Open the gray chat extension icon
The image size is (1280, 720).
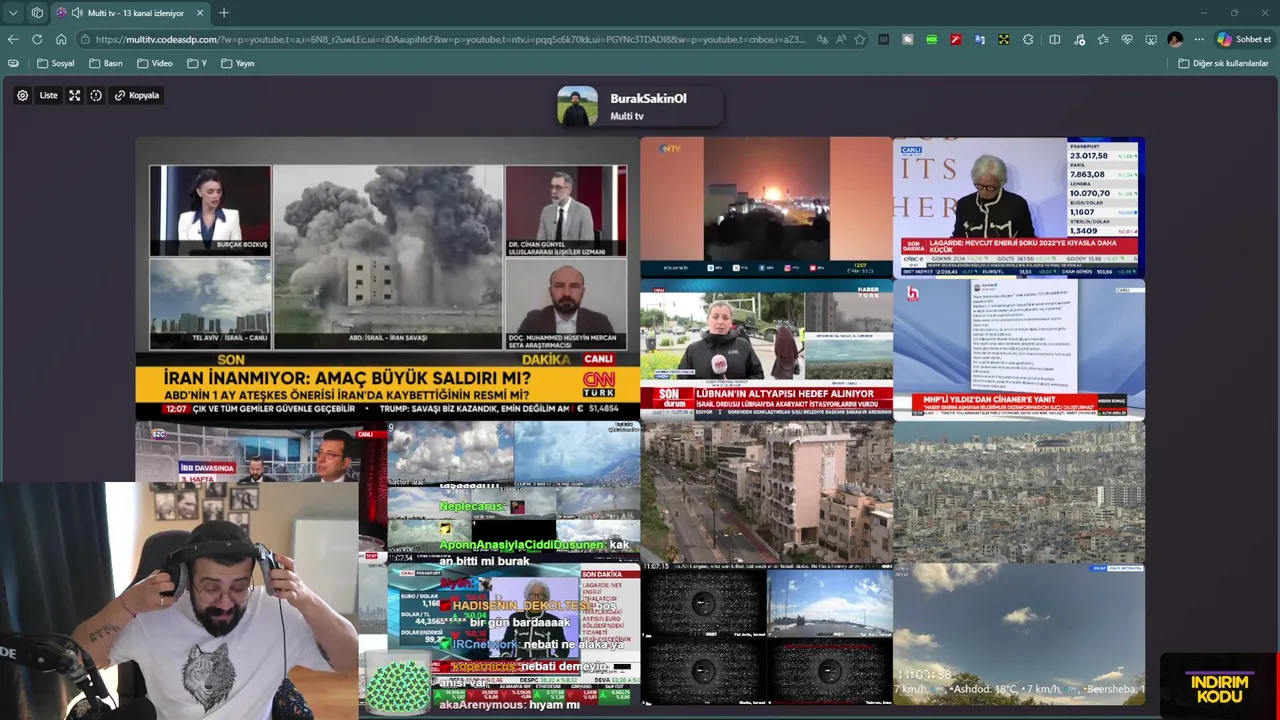(x=908, y=39)
